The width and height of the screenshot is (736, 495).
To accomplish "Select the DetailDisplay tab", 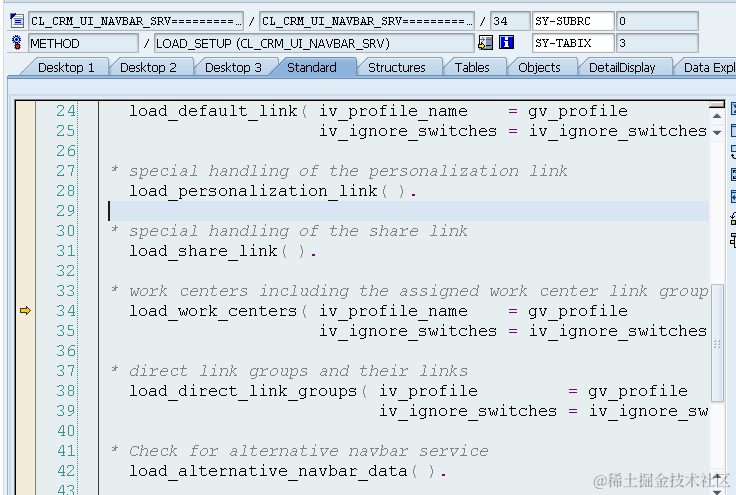I will pyautogui.click(x=622, y=68).
